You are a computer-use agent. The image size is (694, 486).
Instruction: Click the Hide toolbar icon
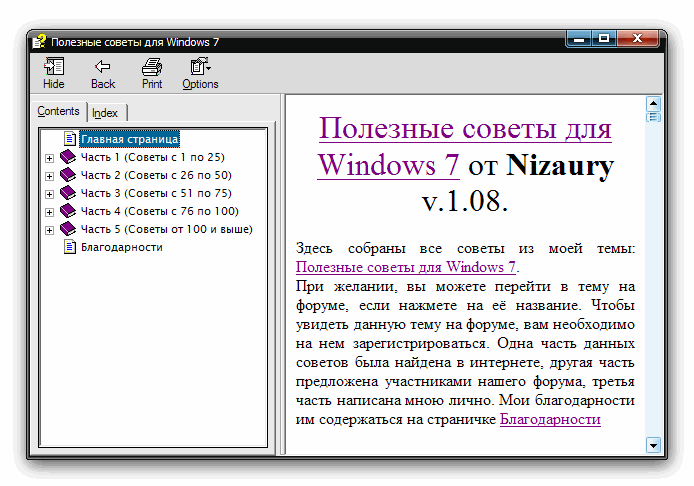[54, 68]
